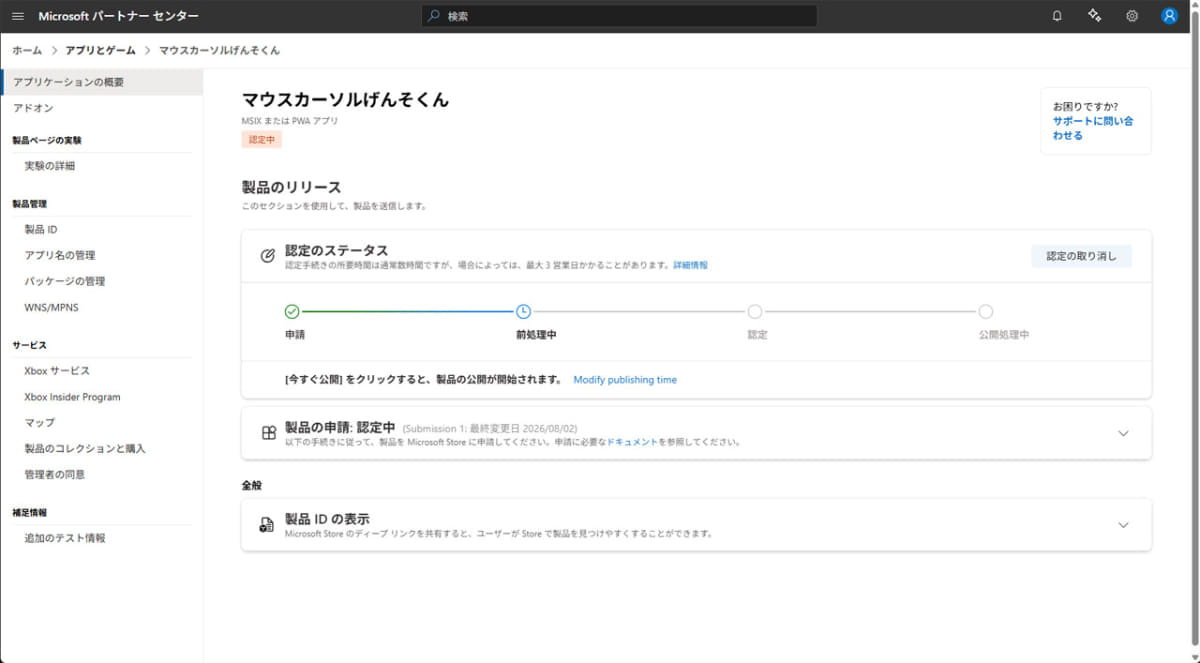1200x663 pixels.
Task: Click the 補足情報 section label
Action: [29, 512]
